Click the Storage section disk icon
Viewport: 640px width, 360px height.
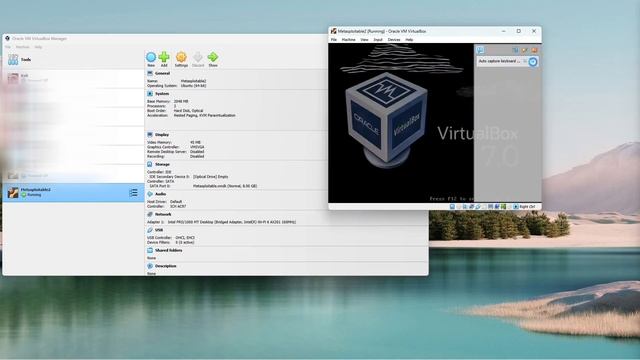[x=150, y=164]
